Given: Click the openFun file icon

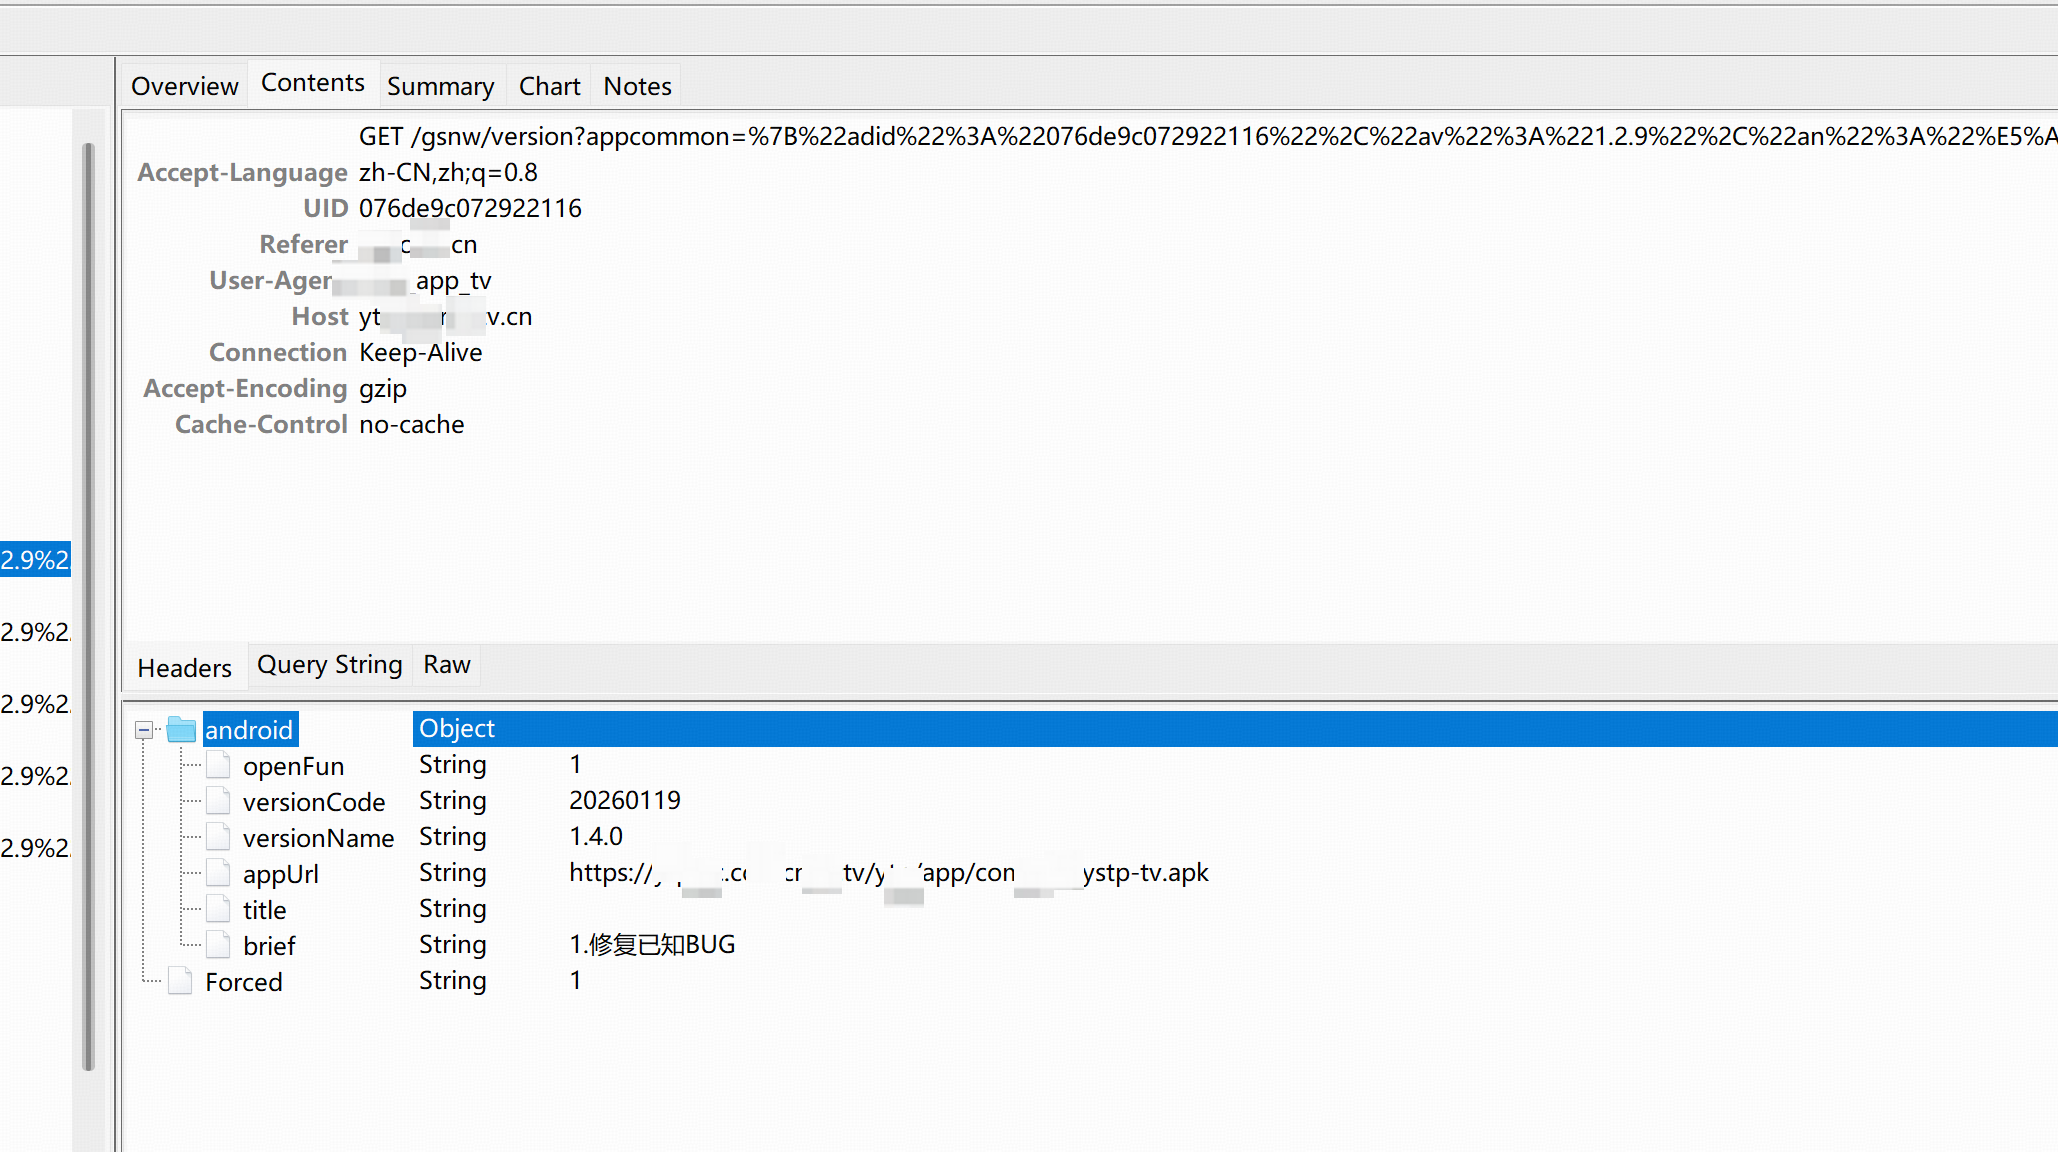Looking at the screenshot, I should click(x=218, y=766).
